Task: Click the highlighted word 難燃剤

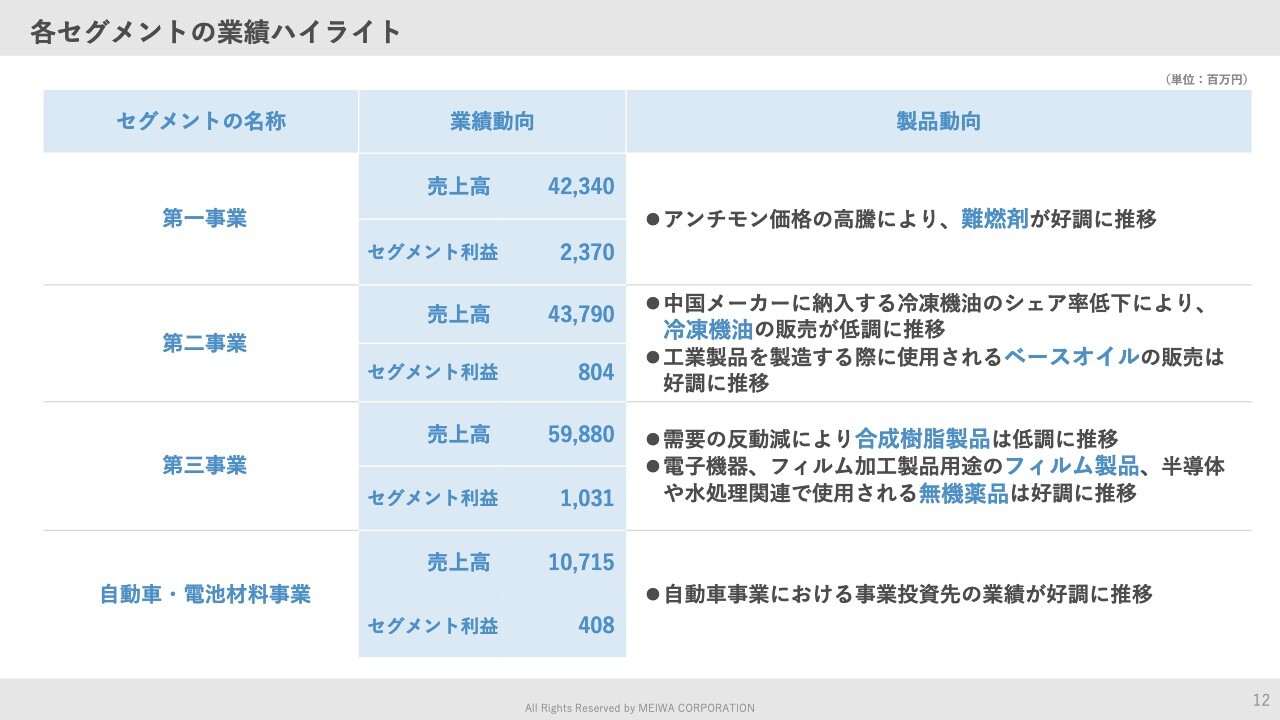Action: click(995, 219)
